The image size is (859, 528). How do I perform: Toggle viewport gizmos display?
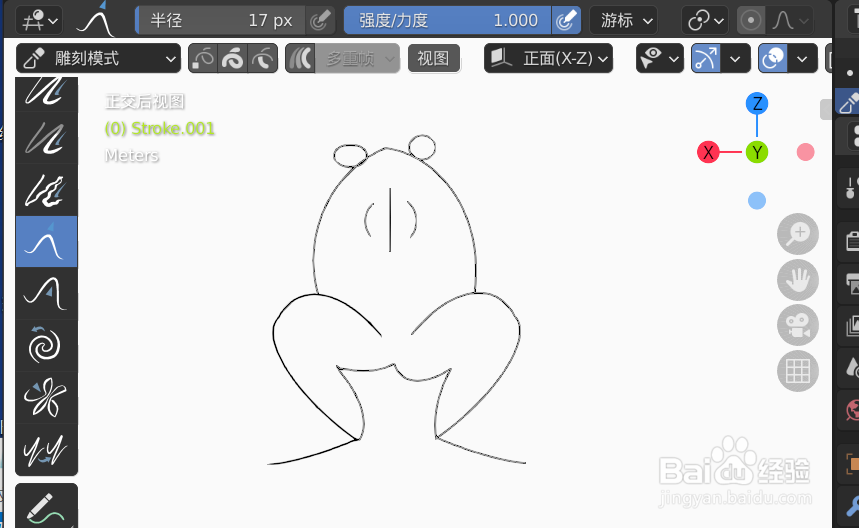[x=706, y=58]
